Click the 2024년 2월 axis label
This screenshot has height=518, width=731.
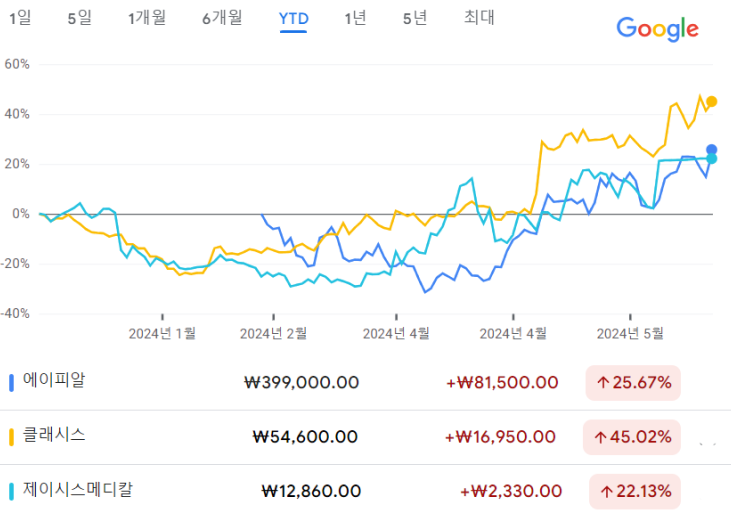click(273, 334)
